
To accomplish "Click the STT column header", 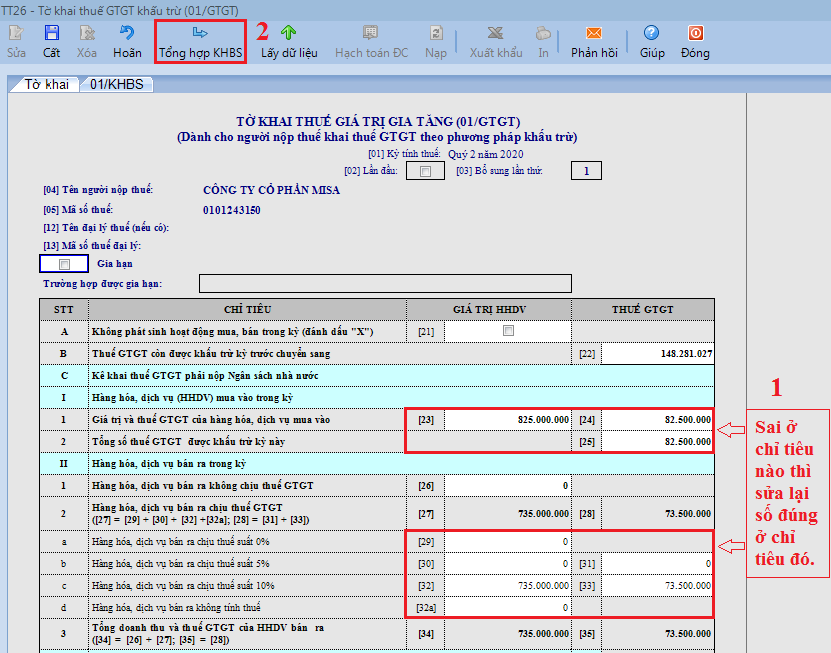I will (64, 310).
